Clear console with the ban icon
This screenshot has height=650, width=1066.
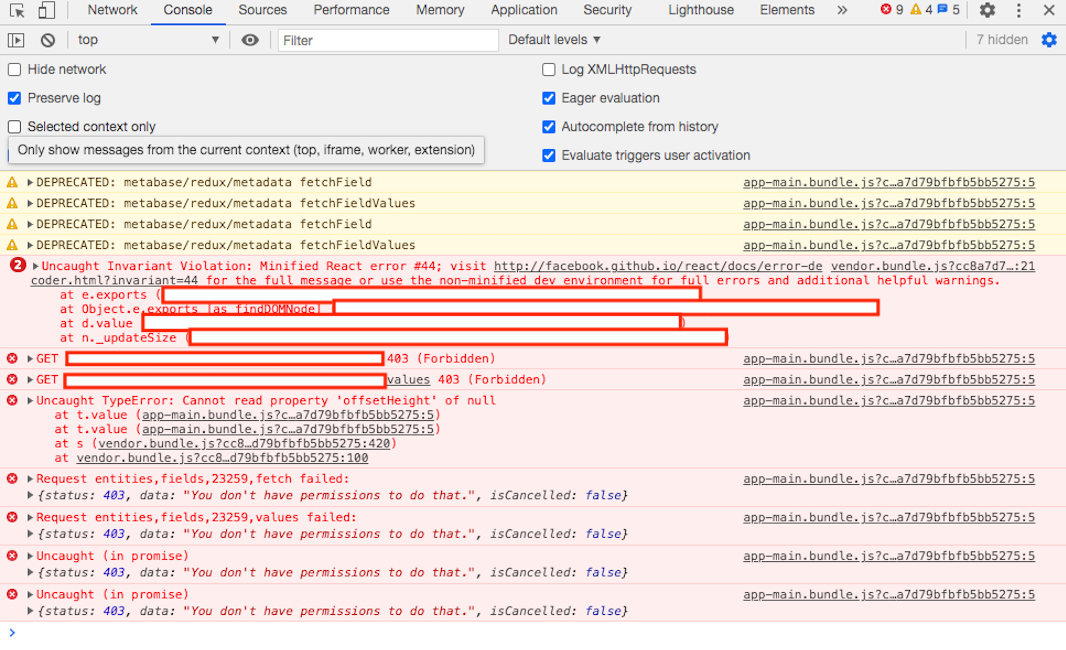(x=48, y=40)
